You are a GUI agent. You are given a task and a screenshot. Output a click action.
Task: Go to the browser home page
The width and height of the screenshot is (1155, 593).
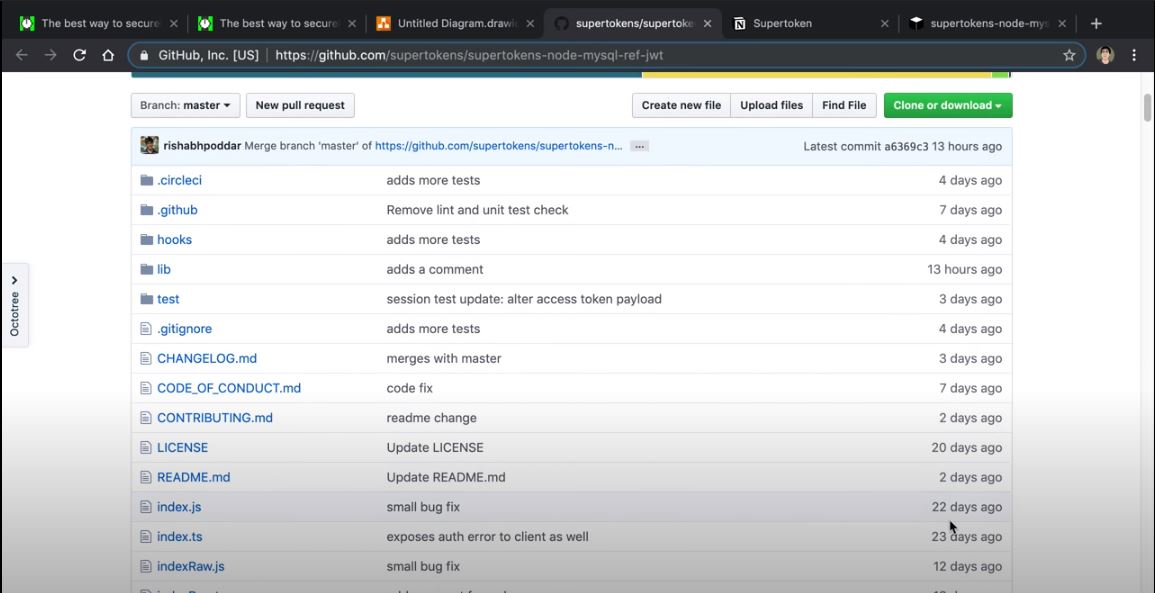[108, 55]
